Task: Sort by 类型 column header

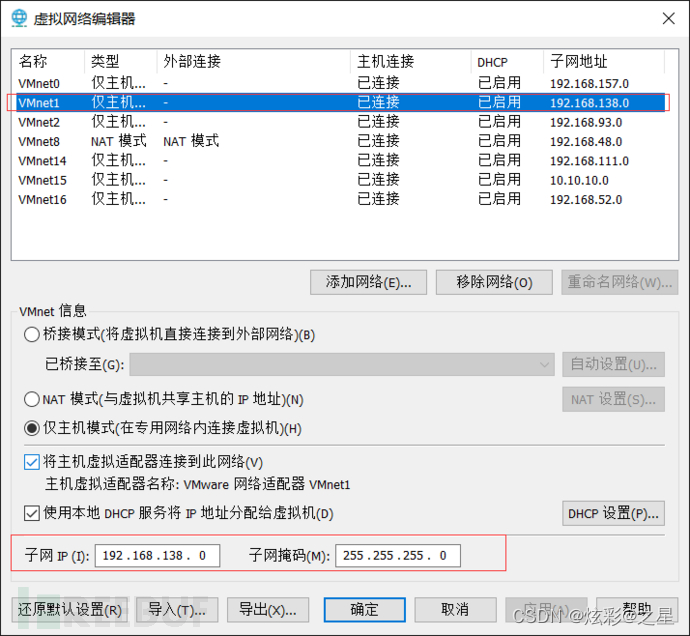Action: pos(121,61)
